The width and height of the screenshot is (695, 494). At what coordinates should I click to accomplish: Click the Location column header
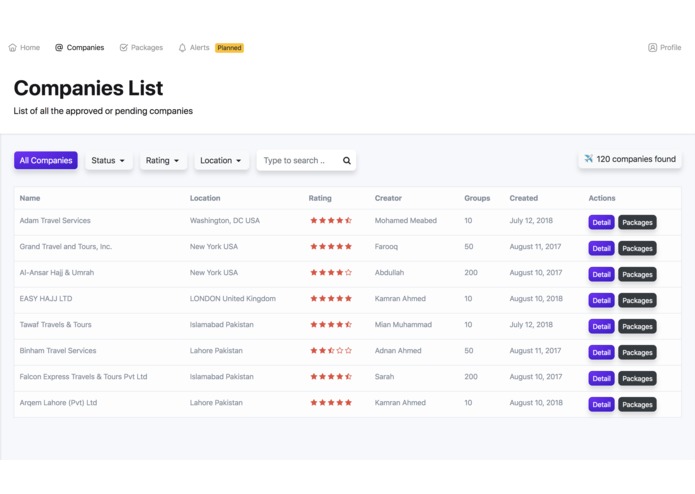coord(205,198)
